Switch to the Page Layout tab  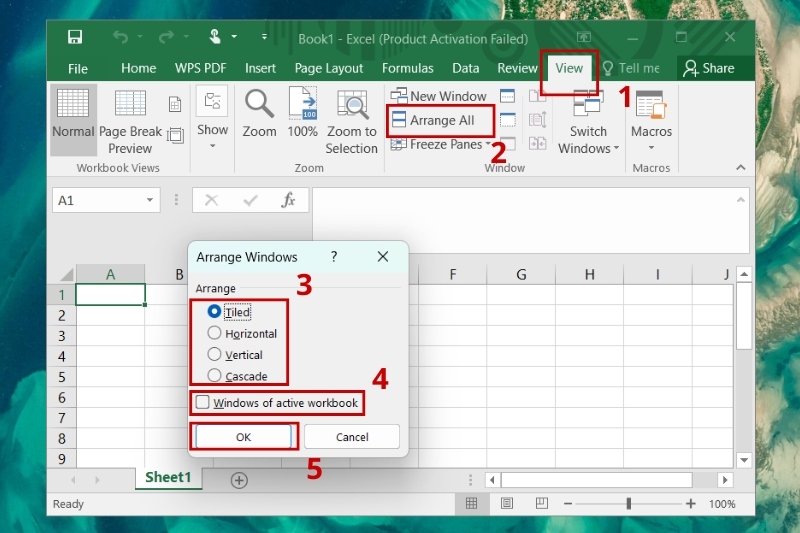(x=329, y=68)
